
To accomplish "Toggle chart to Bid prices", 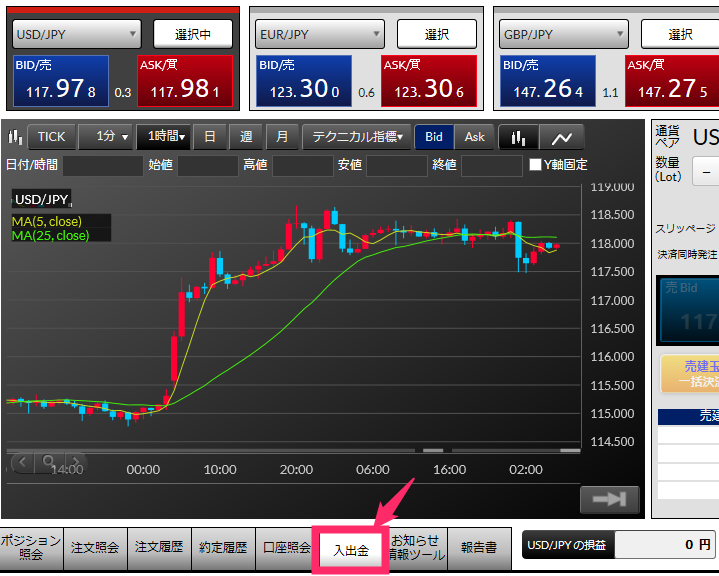I will coord(434,137).
